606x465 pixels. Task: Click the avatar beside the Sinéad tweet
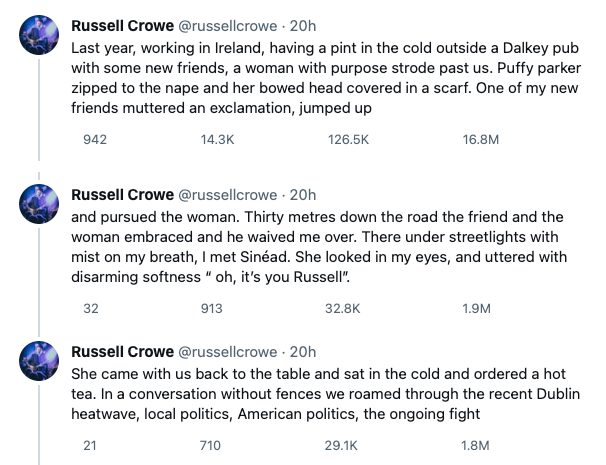pyautogui.click(x=40, y=205)
